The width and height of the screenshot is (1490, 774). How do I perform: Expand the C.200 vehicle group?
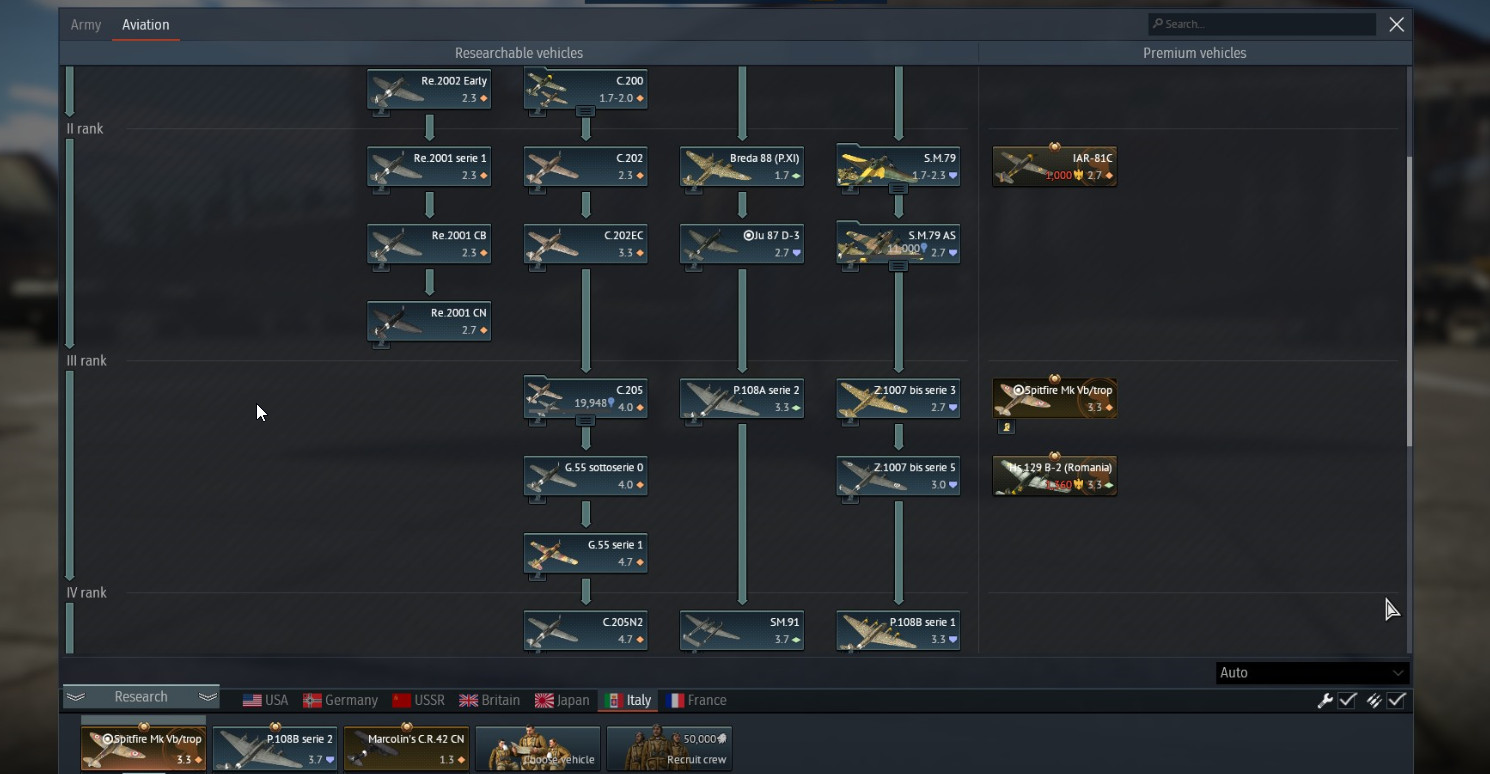point(586,111)
